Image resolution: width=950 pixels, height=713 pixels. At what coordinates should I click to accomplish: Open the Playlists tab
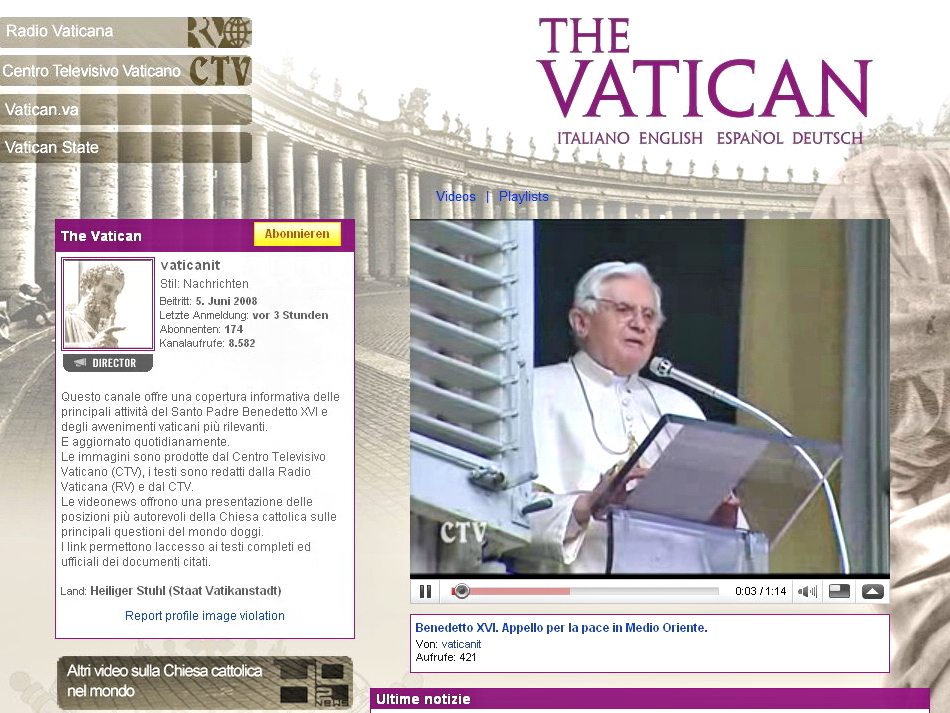[523, 196]
